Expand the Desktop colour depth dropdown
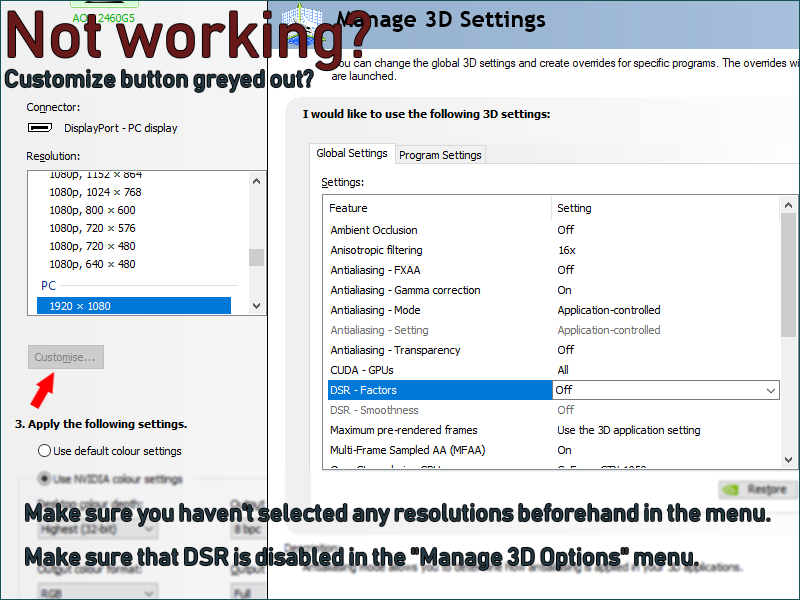The image size is (800, 600). coord(97,530)
